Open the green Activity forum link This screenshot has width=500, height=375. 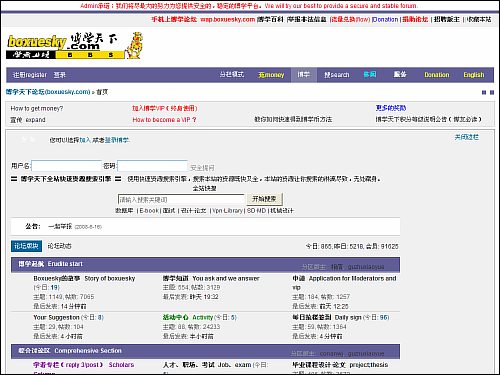188,317
